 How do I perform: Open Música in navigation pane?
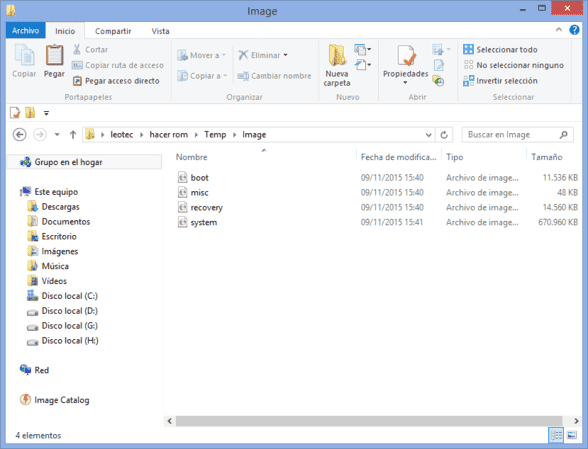click(48, 266)
